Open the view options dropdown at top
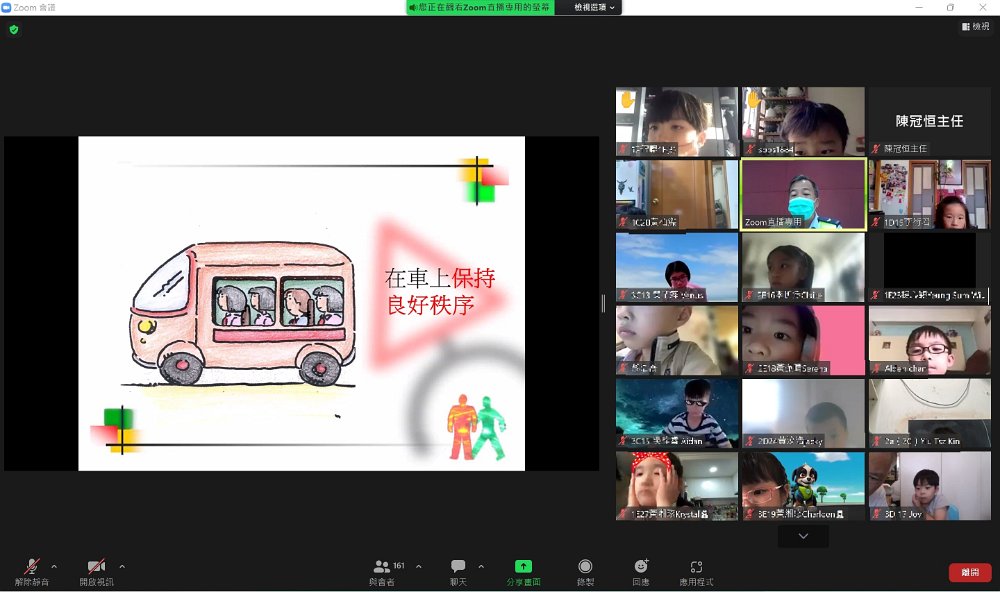 point(597,7)
